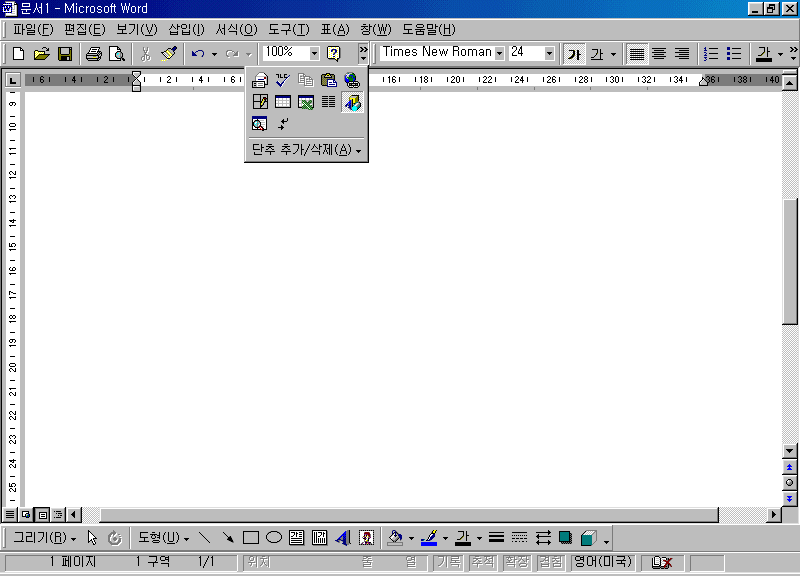
Task: Run the spelling and grammar check
Action: [x=283, y=80]
